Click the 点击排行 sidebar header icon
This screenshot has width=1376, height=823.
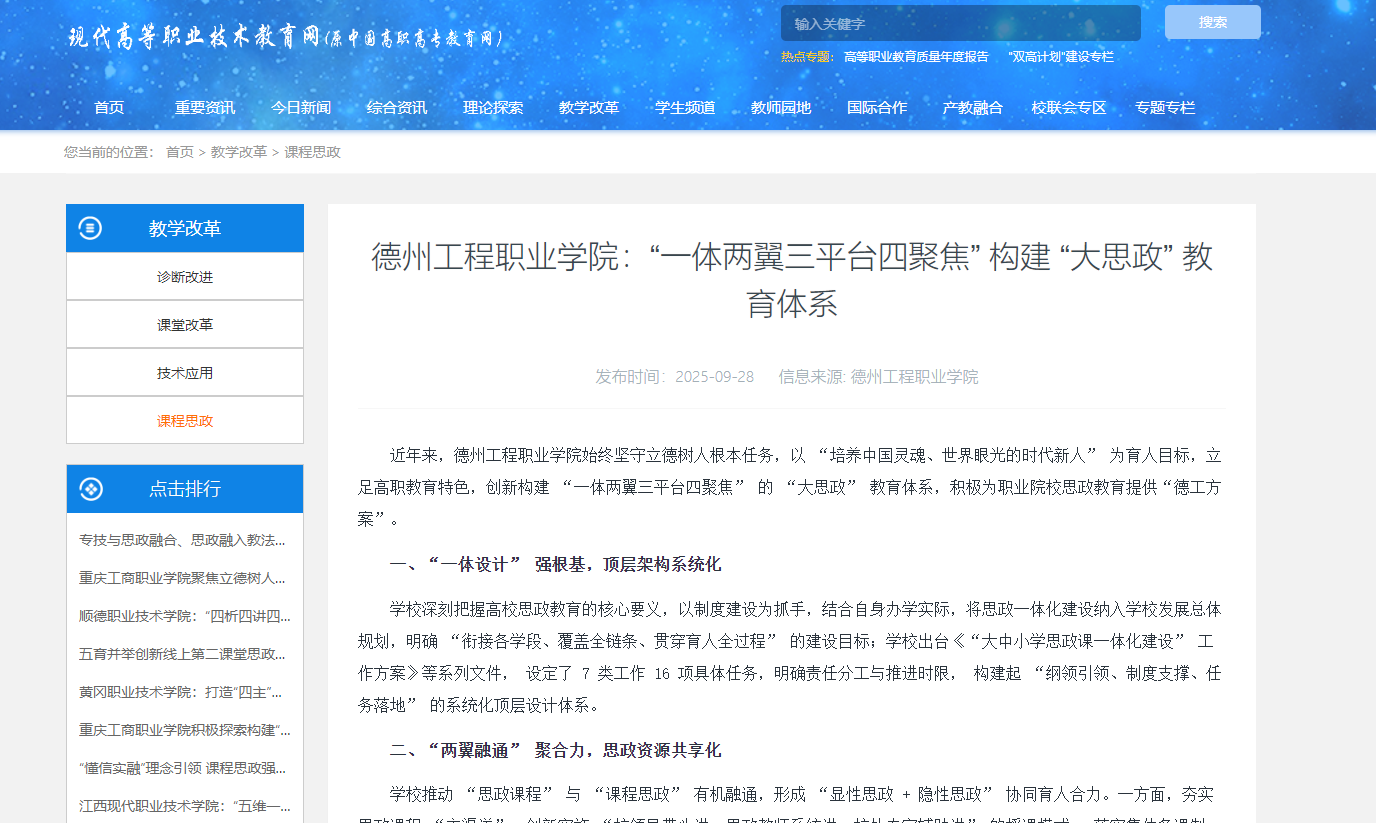90,489
